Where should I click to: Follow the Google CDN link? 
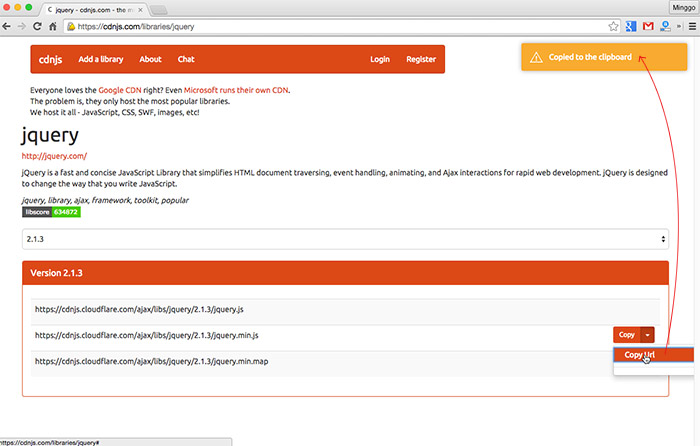[120, 90]
